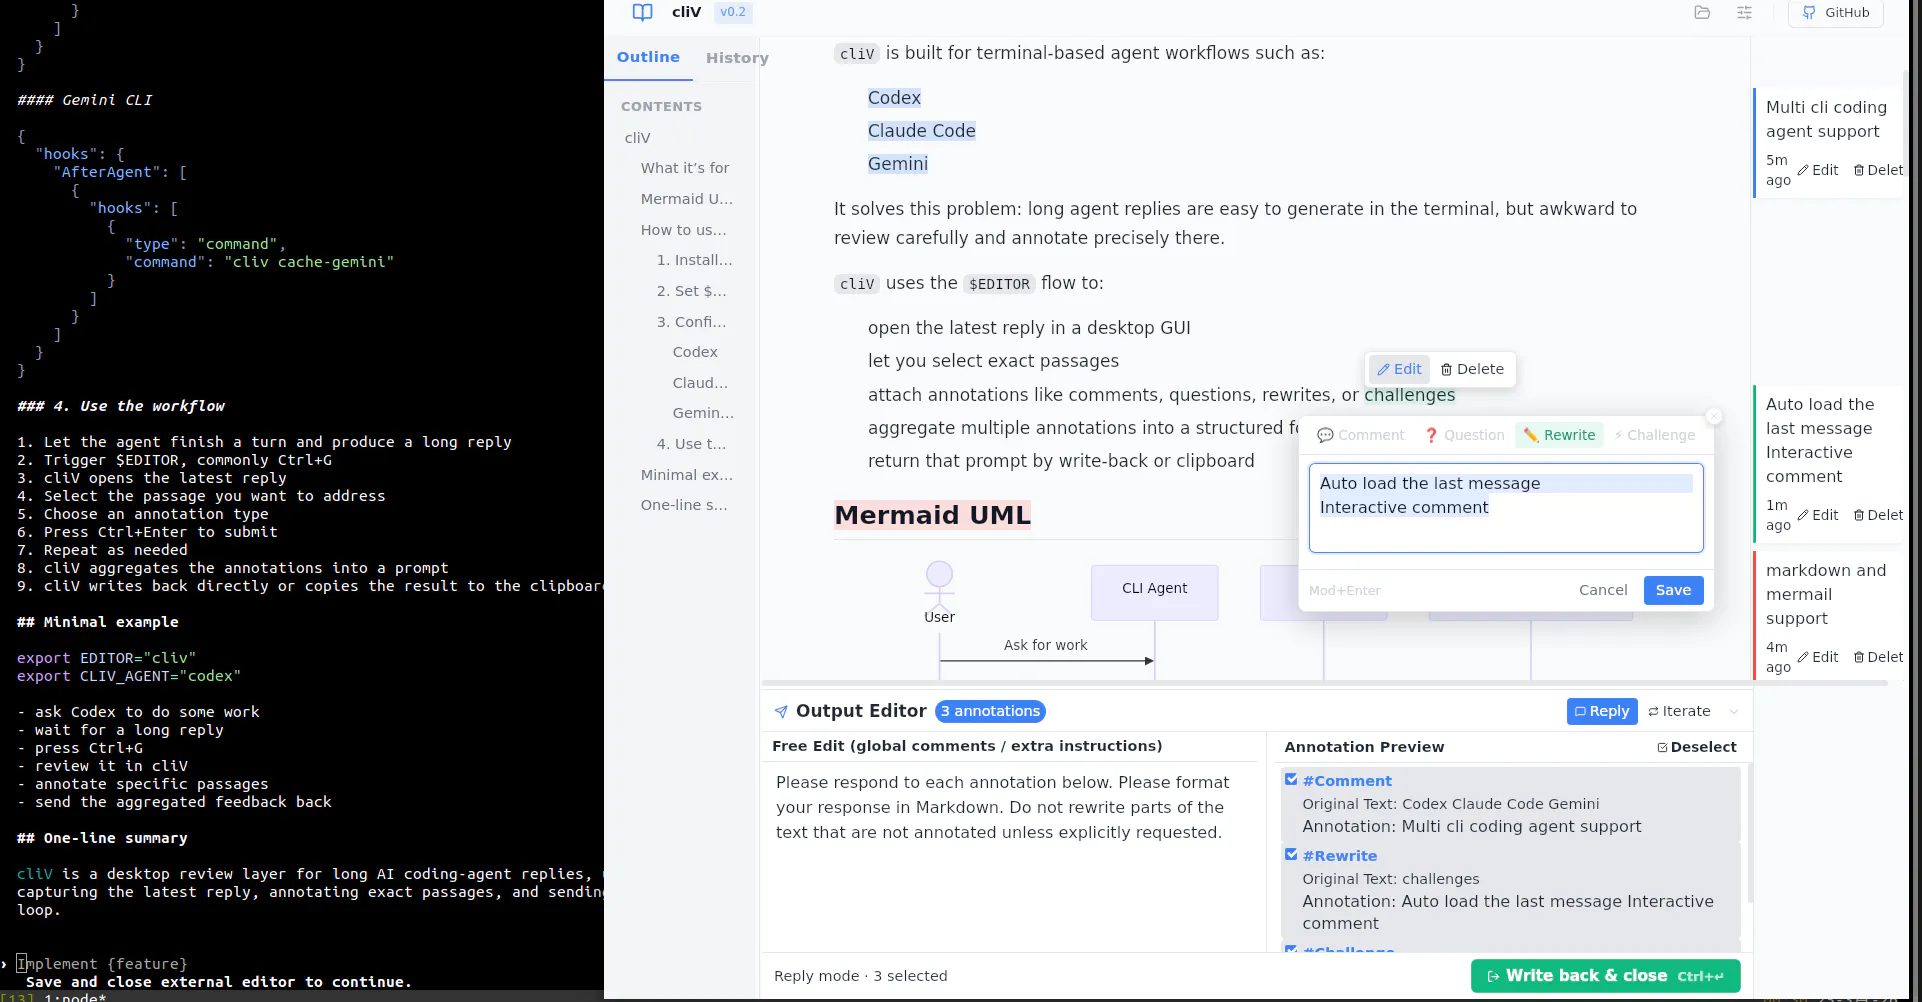1922x1002 pixels.
Task: Click the Deselect all button
Action: point(1697,747)
